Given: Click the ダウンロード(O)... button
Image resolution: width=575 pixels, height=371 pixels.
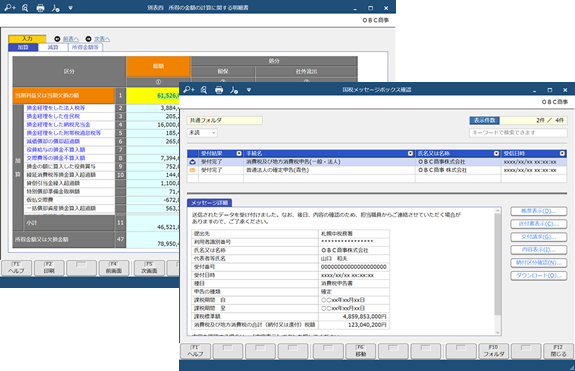Looking at the screenshot, I should point(539,276).
